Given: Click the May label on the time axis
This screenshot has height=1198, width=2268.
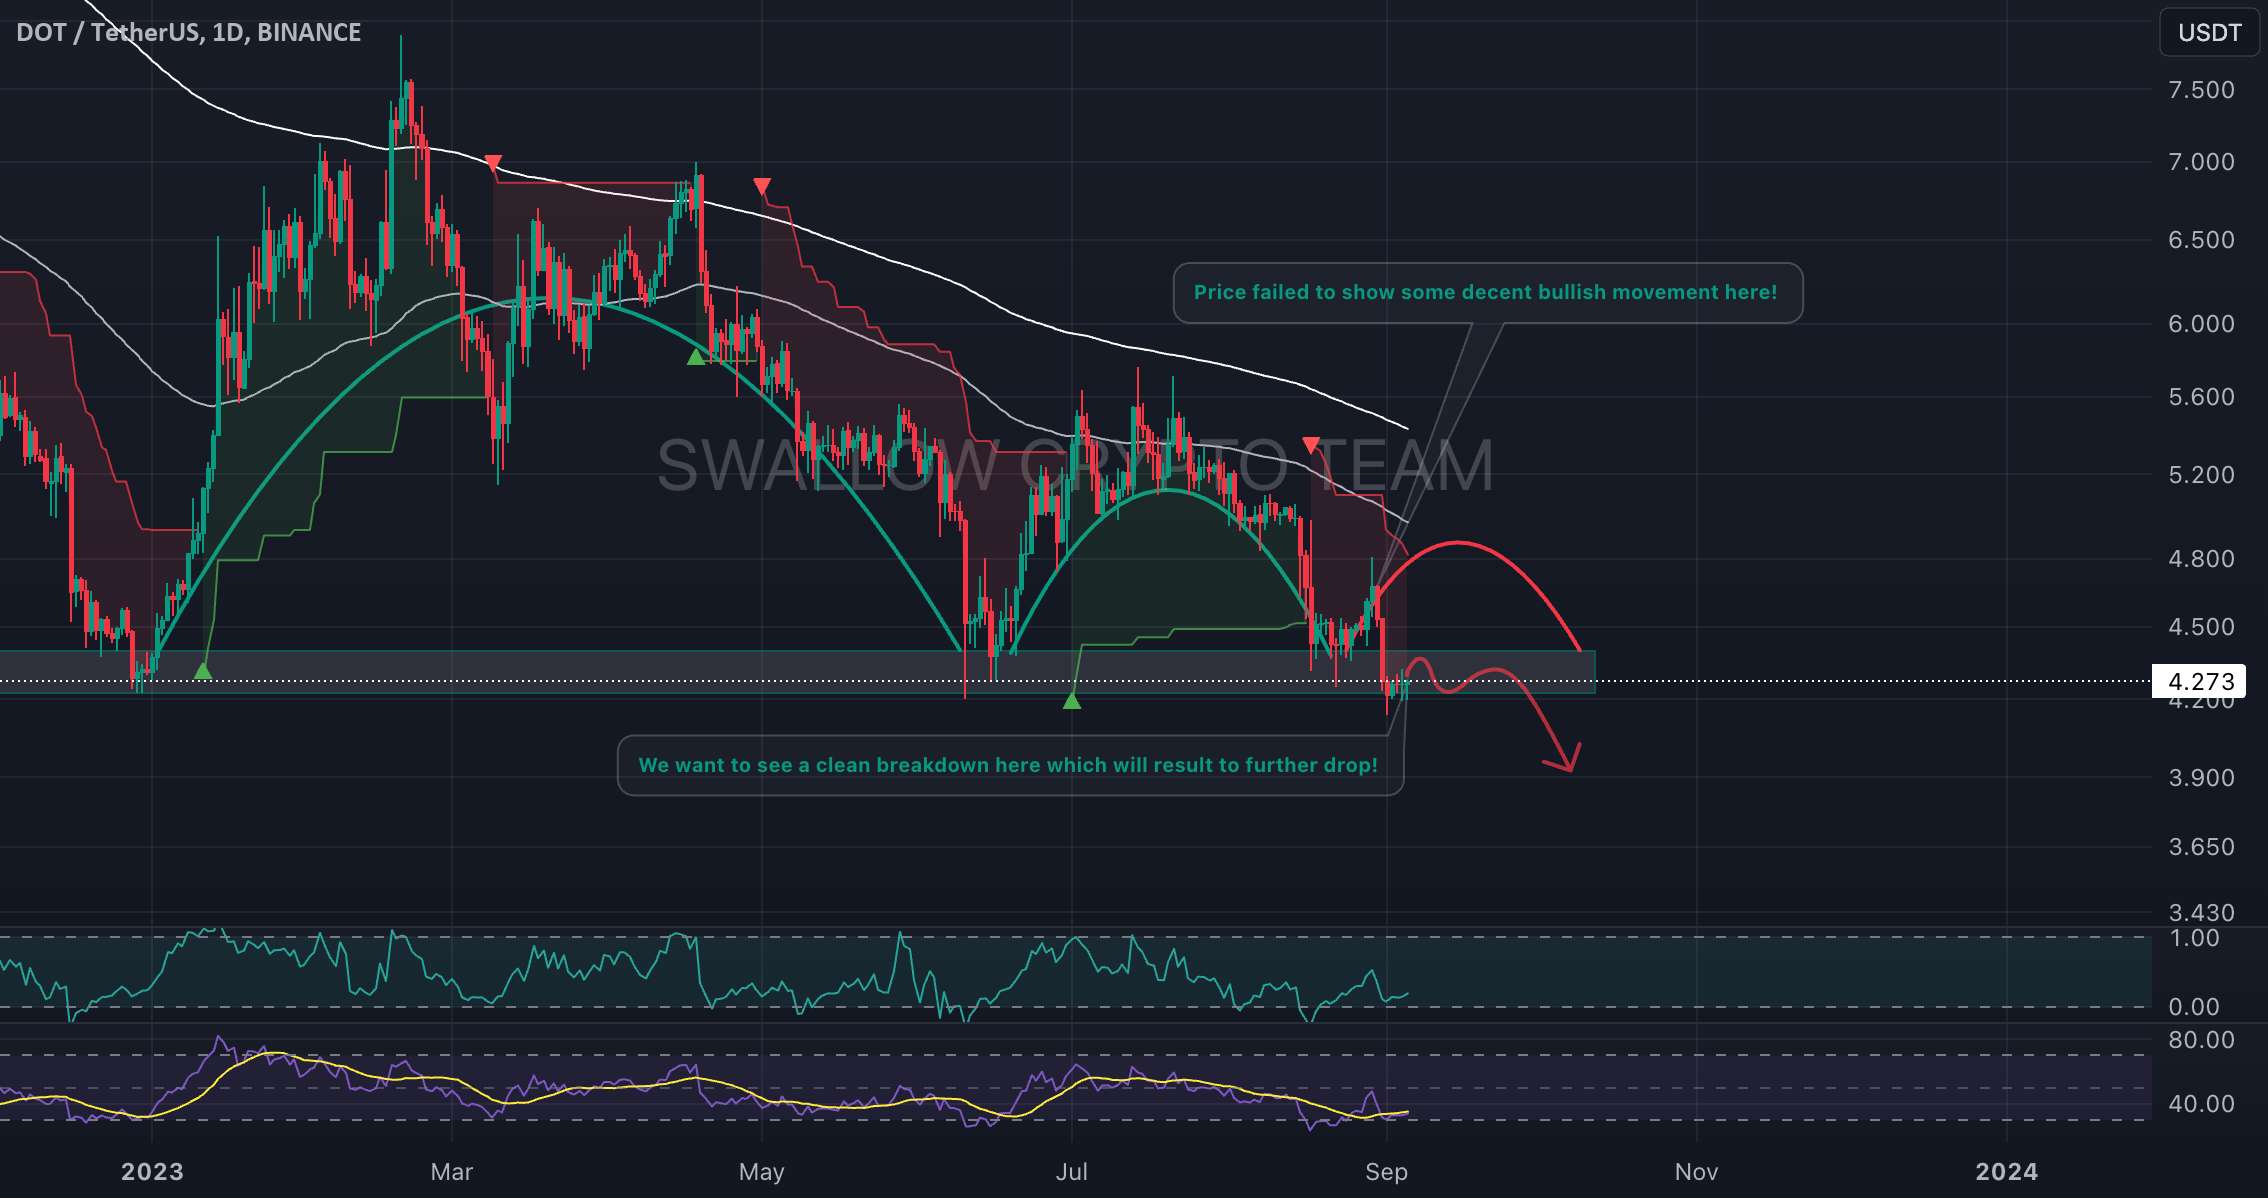Looking at the screenshot, I should (762, 1172).
